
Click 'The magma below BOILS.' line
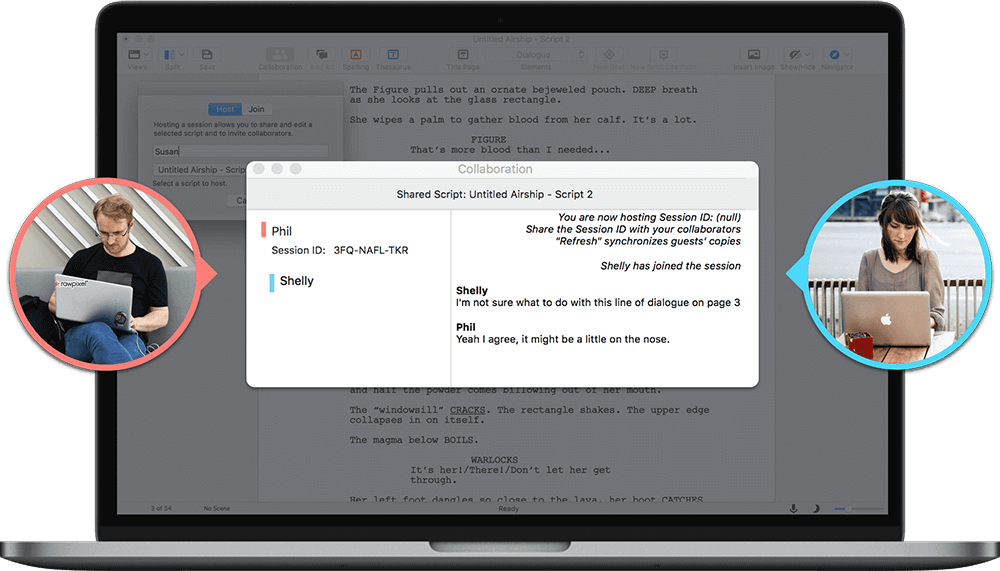coord(414,440)
